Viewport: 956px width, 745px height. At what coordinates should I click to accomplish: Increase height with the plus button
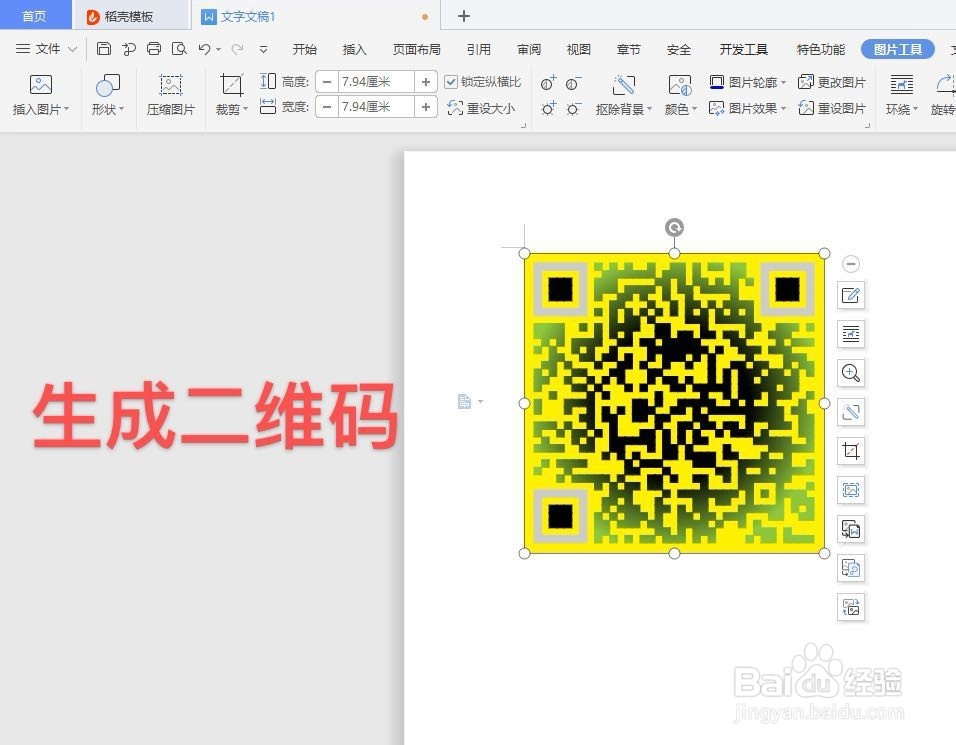pyautogui.click(x=426, y=82)
